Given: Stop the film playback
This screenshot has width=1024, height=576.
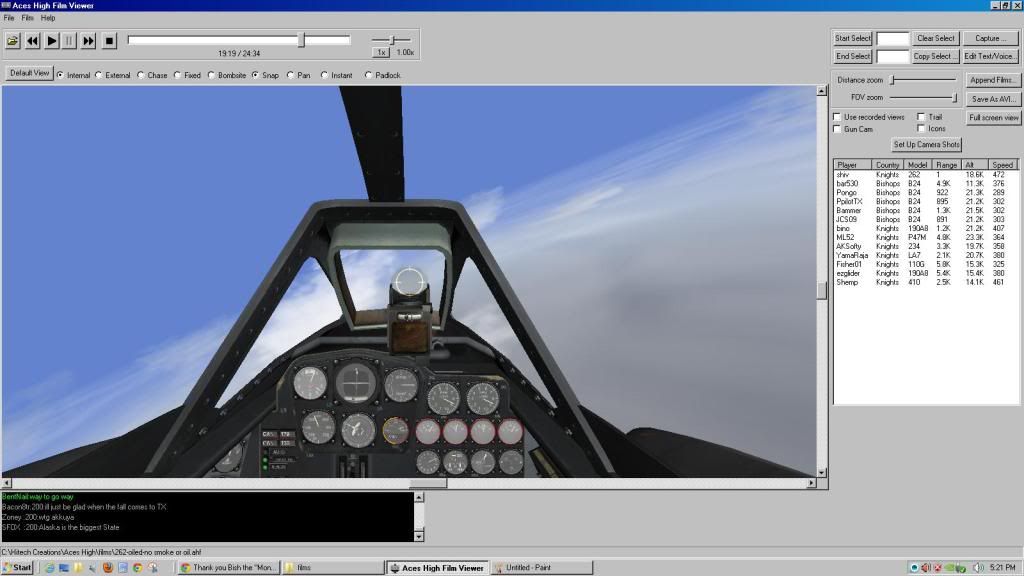Looking at the screenshot, I should click(x=109, y=41).
